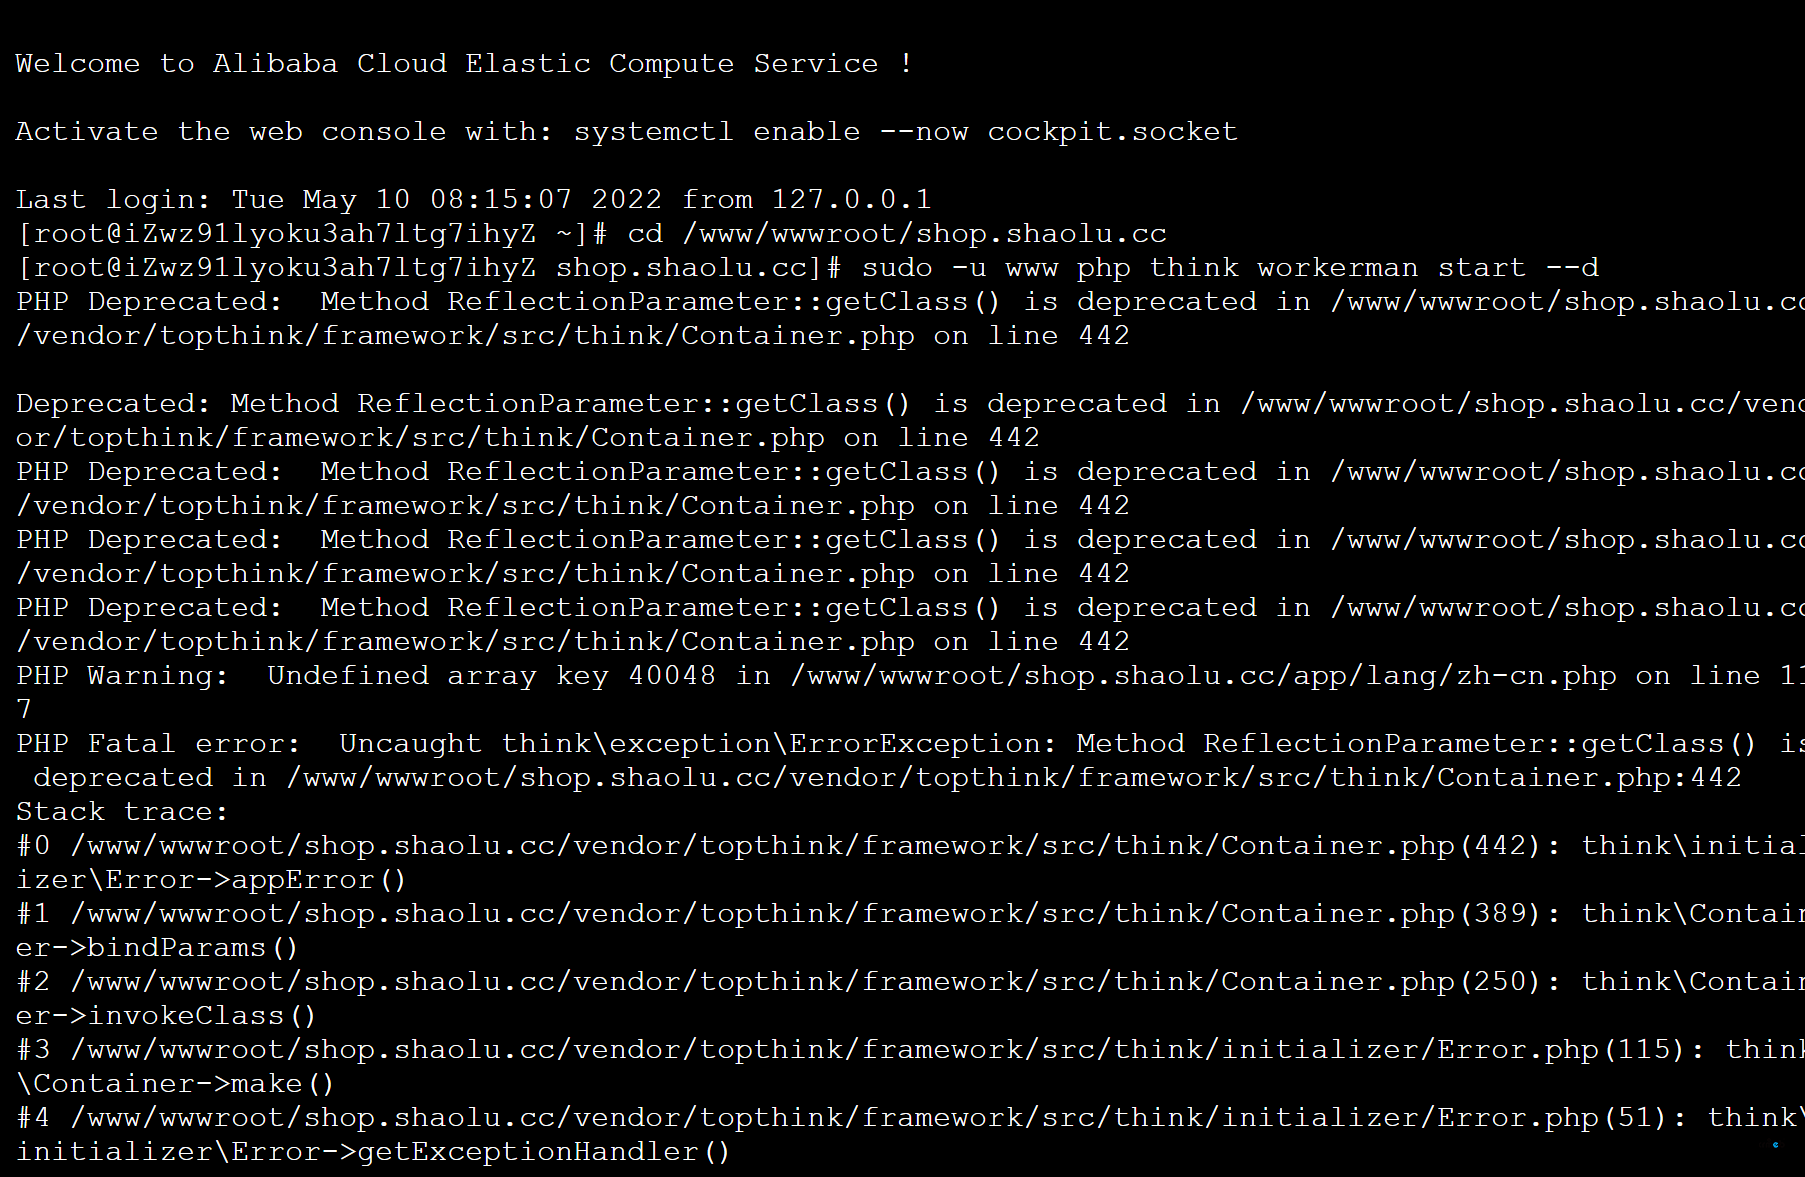Click the PHP Fatal error label
This screenshot has height=1177, width=1805.
point(158,744)
